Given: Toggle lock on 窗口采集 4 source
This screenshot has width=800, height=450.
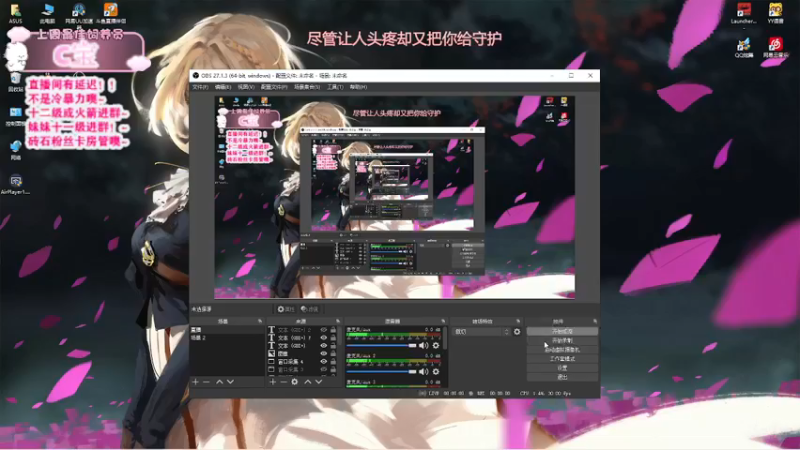Looking at the screenshot, I should pyautogui.click(x=333, y=361).
